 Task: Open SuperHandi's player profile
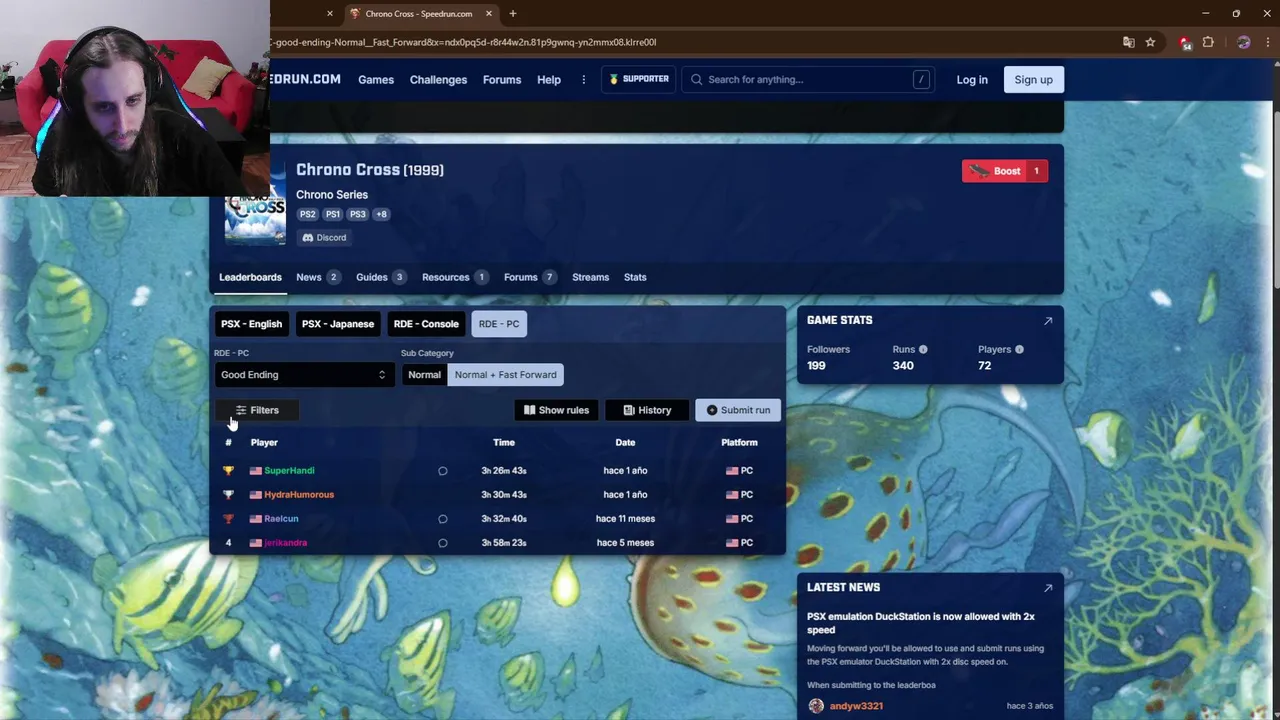click(289, 470)
